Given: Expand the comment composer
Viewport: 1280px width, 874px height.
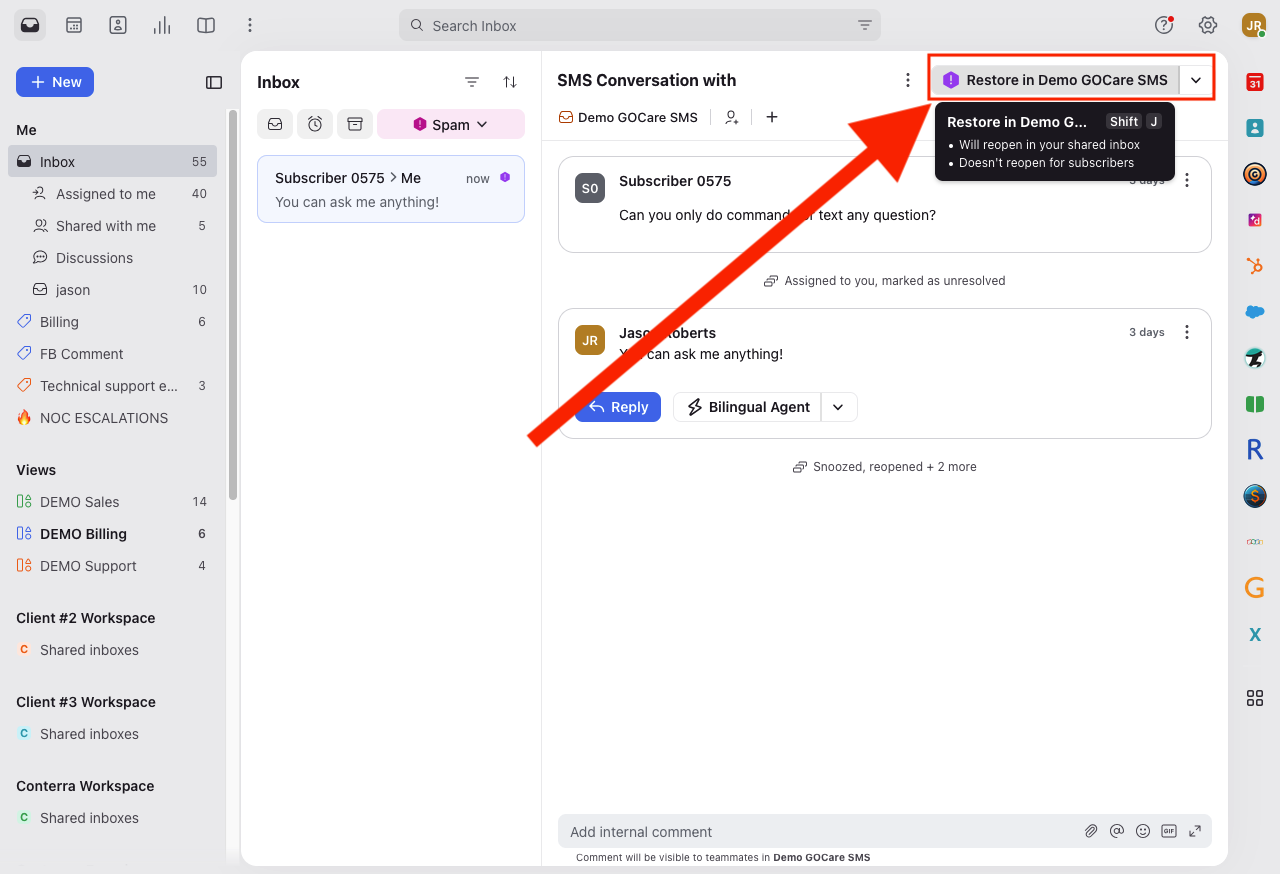Looking at the screenshot, I should [x=1195, y=831].
